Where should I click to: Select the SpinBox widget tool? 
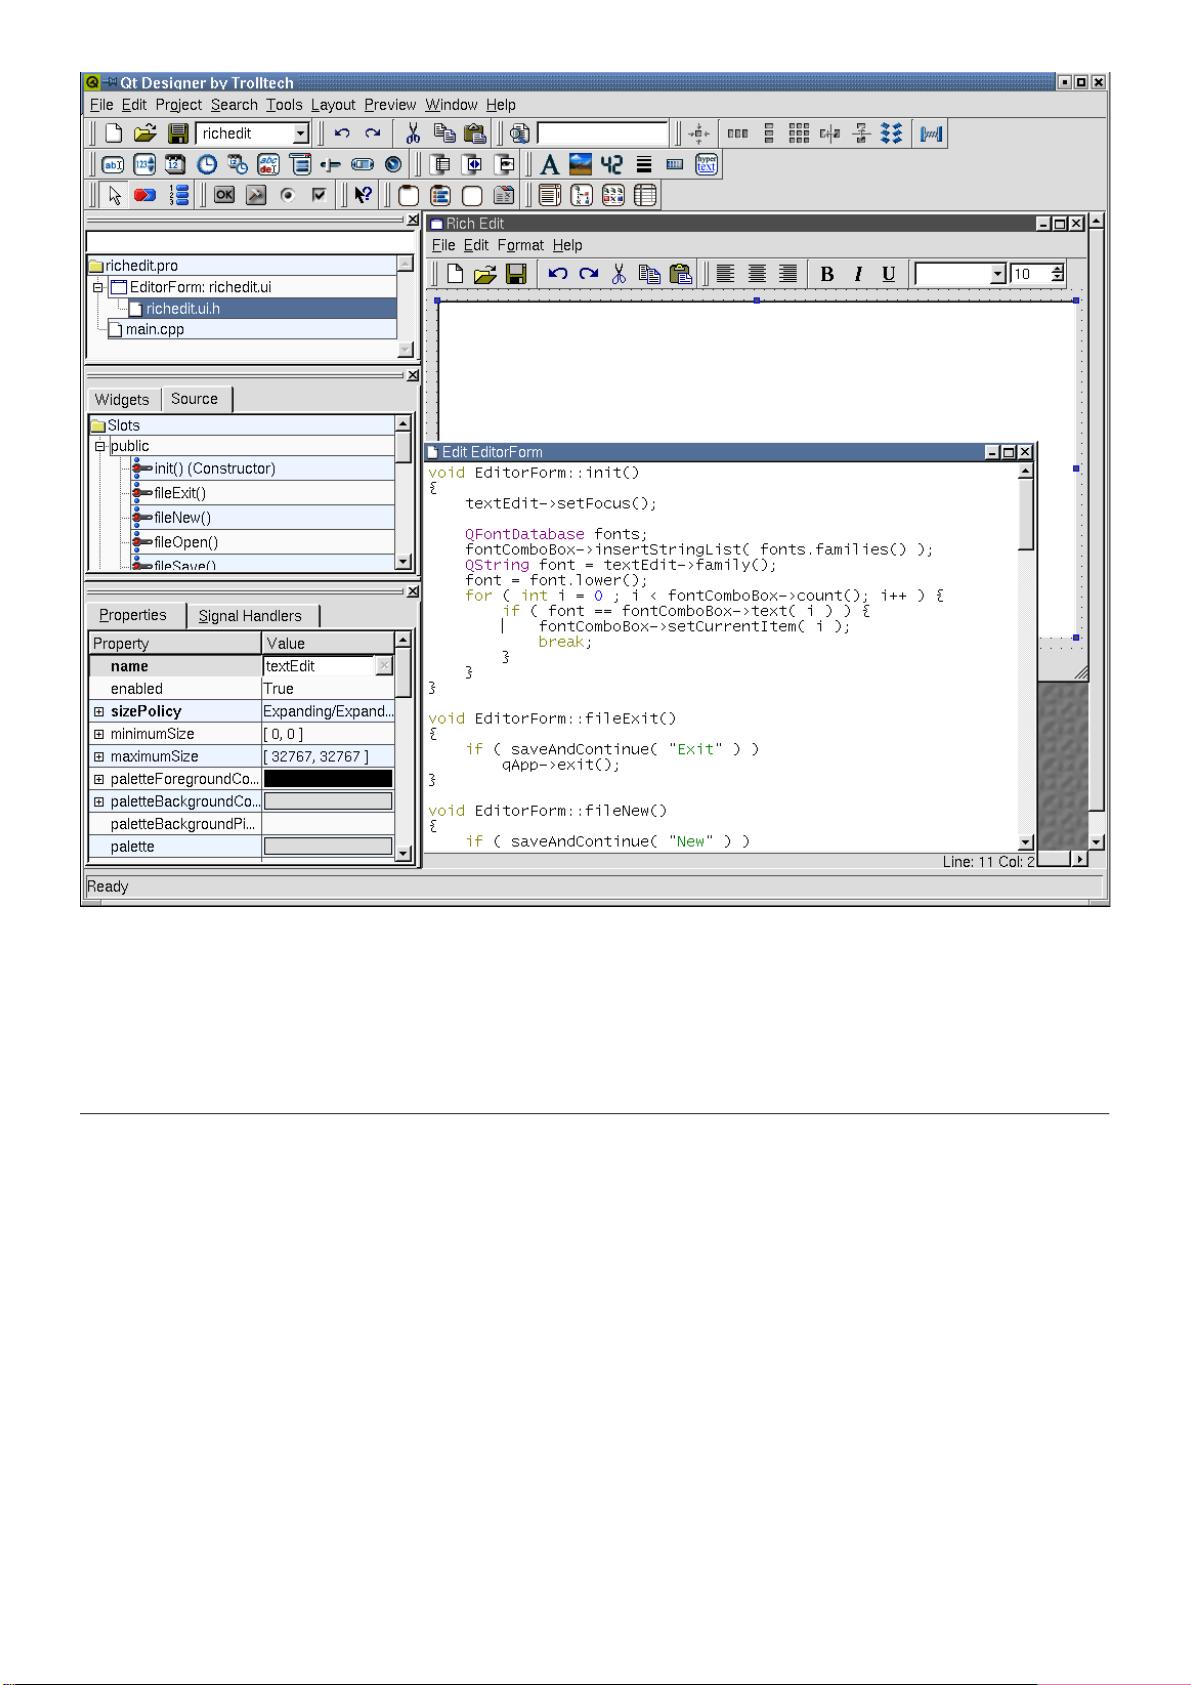coord(144,165)
